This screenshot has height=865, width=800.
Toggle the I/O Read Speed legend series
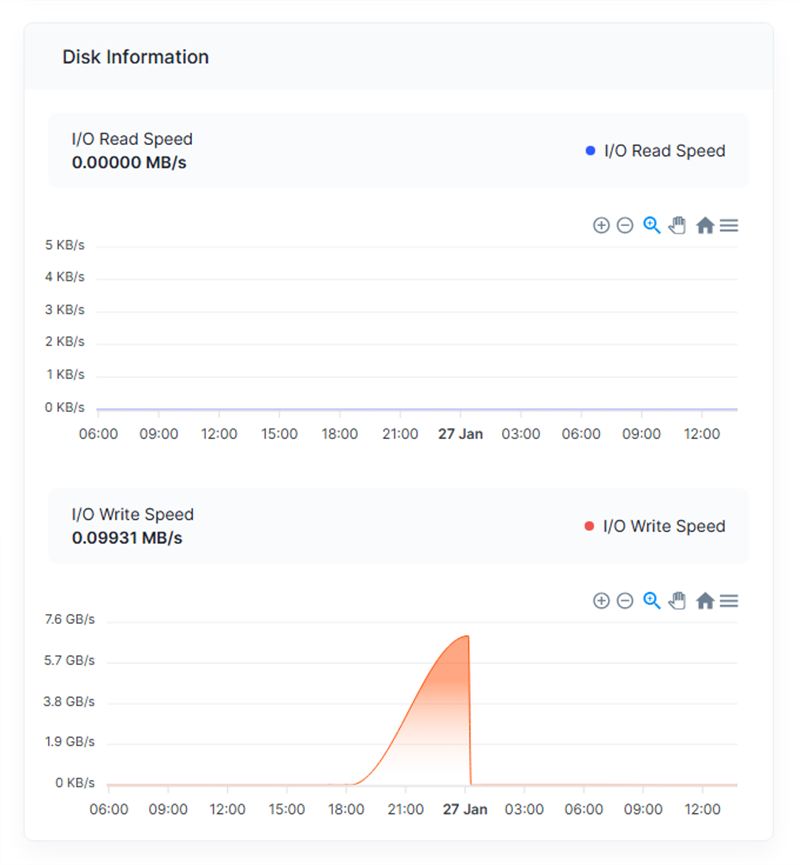664,151
